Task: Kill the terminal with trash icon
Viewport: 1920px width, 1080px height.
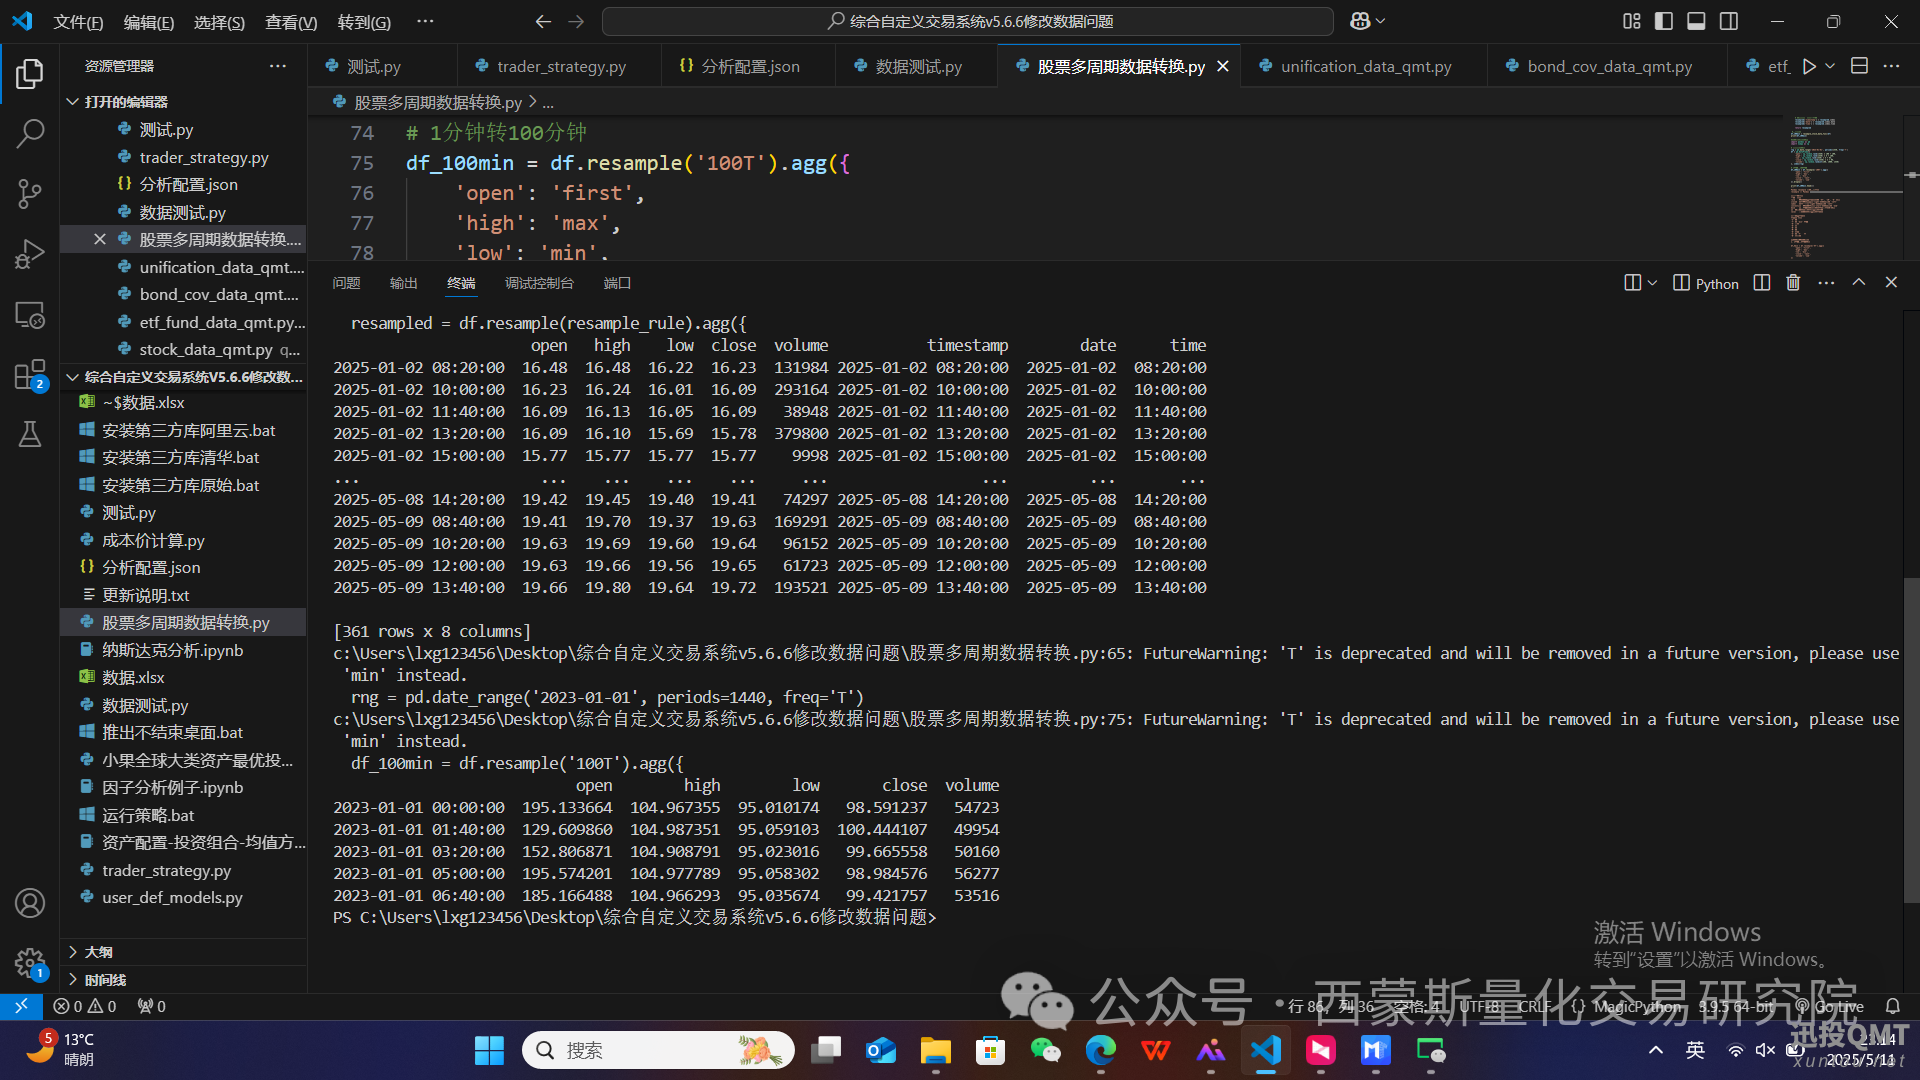Action: [1793, 283]
